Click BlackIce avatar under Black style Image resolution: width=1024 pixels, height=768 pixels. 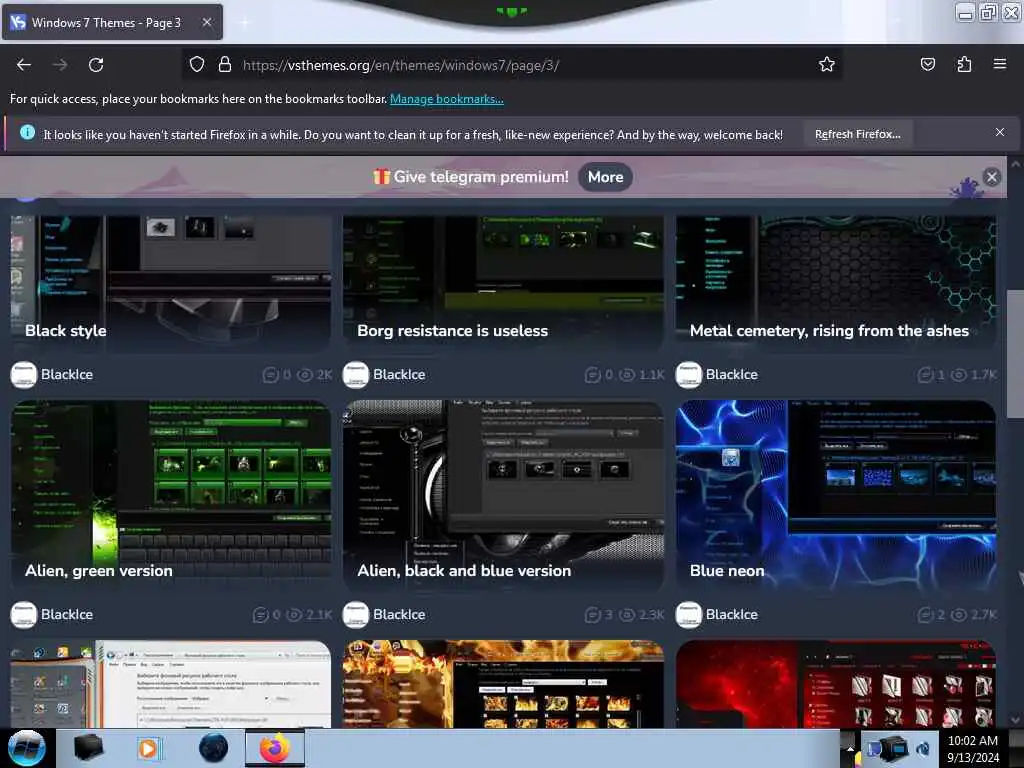click(x=24, y=375)
